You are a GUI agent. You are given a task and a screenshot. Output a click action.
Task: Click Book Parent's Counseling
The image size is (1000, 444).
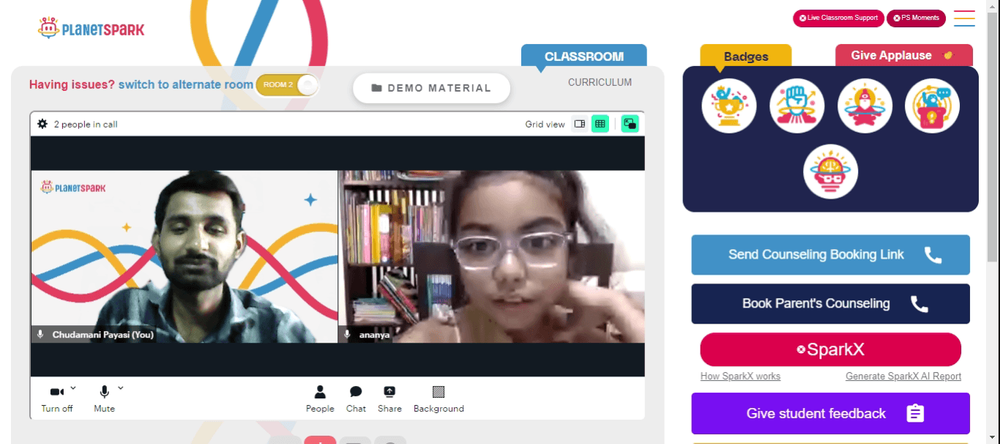pos(830,304)
